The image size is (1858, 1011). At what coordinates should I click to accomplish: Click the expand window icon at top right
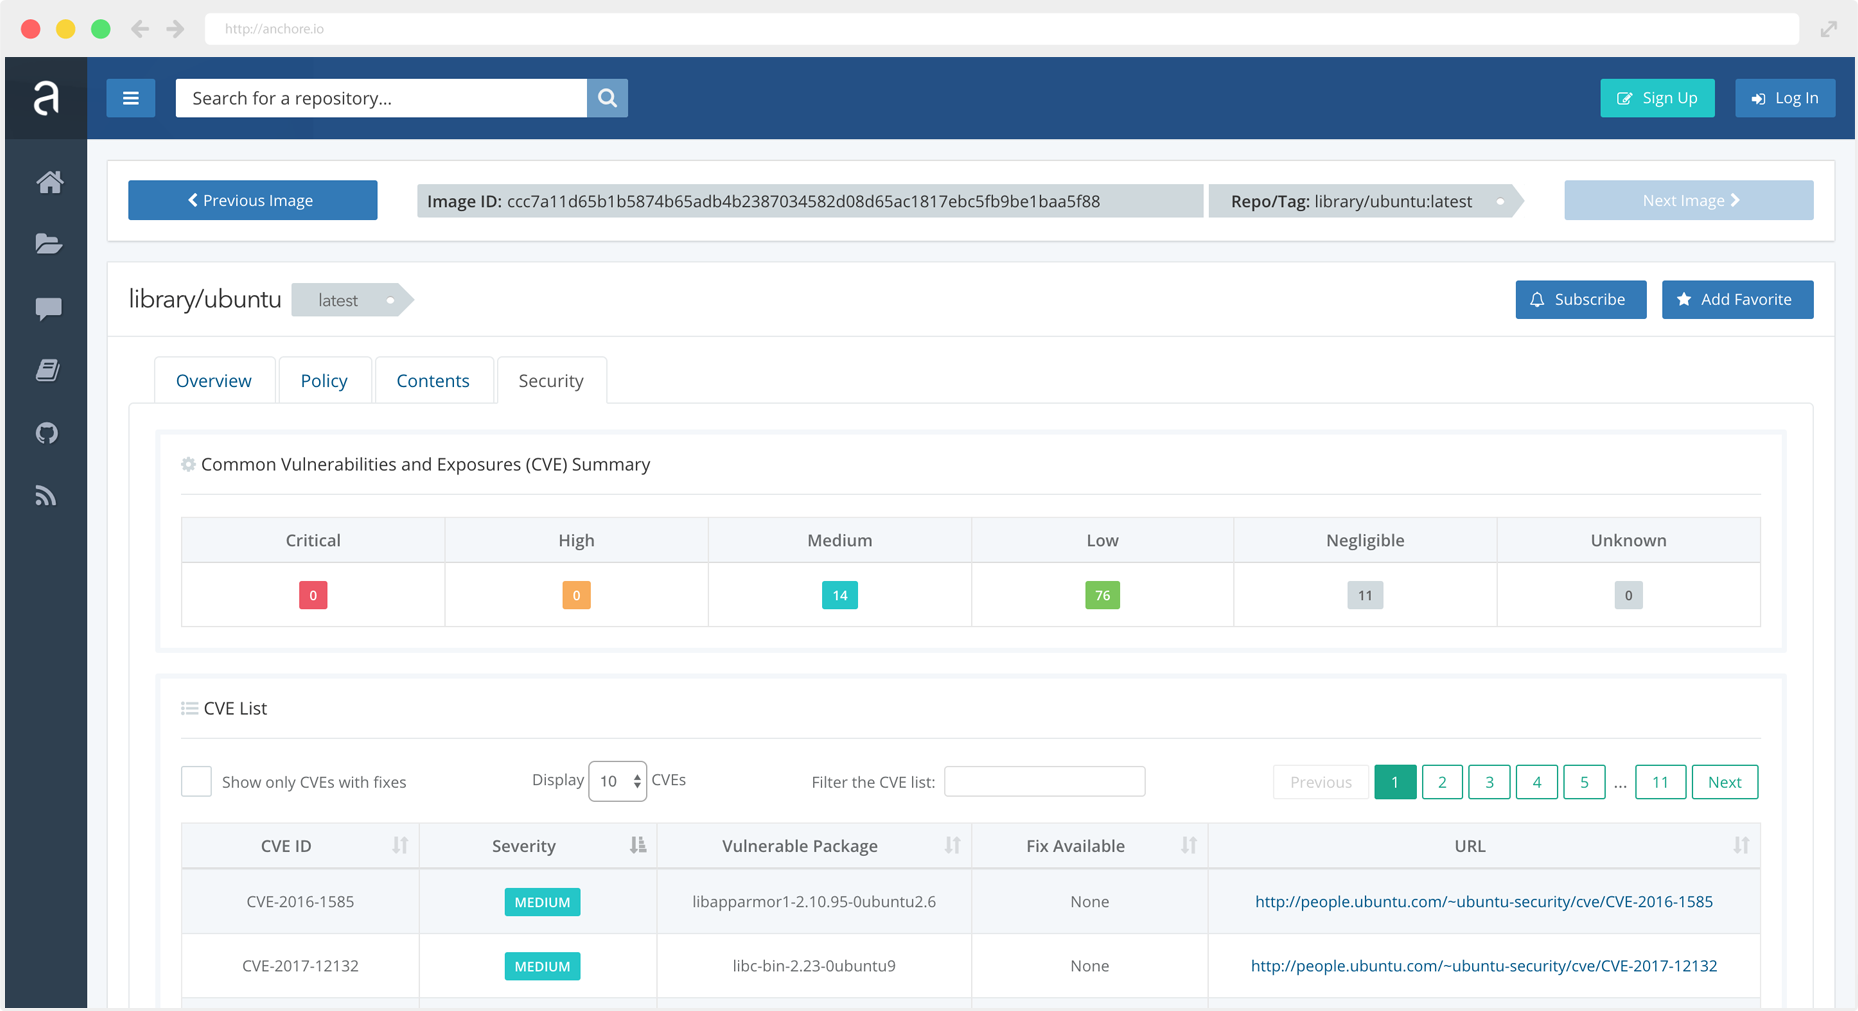click(1829, 29)
